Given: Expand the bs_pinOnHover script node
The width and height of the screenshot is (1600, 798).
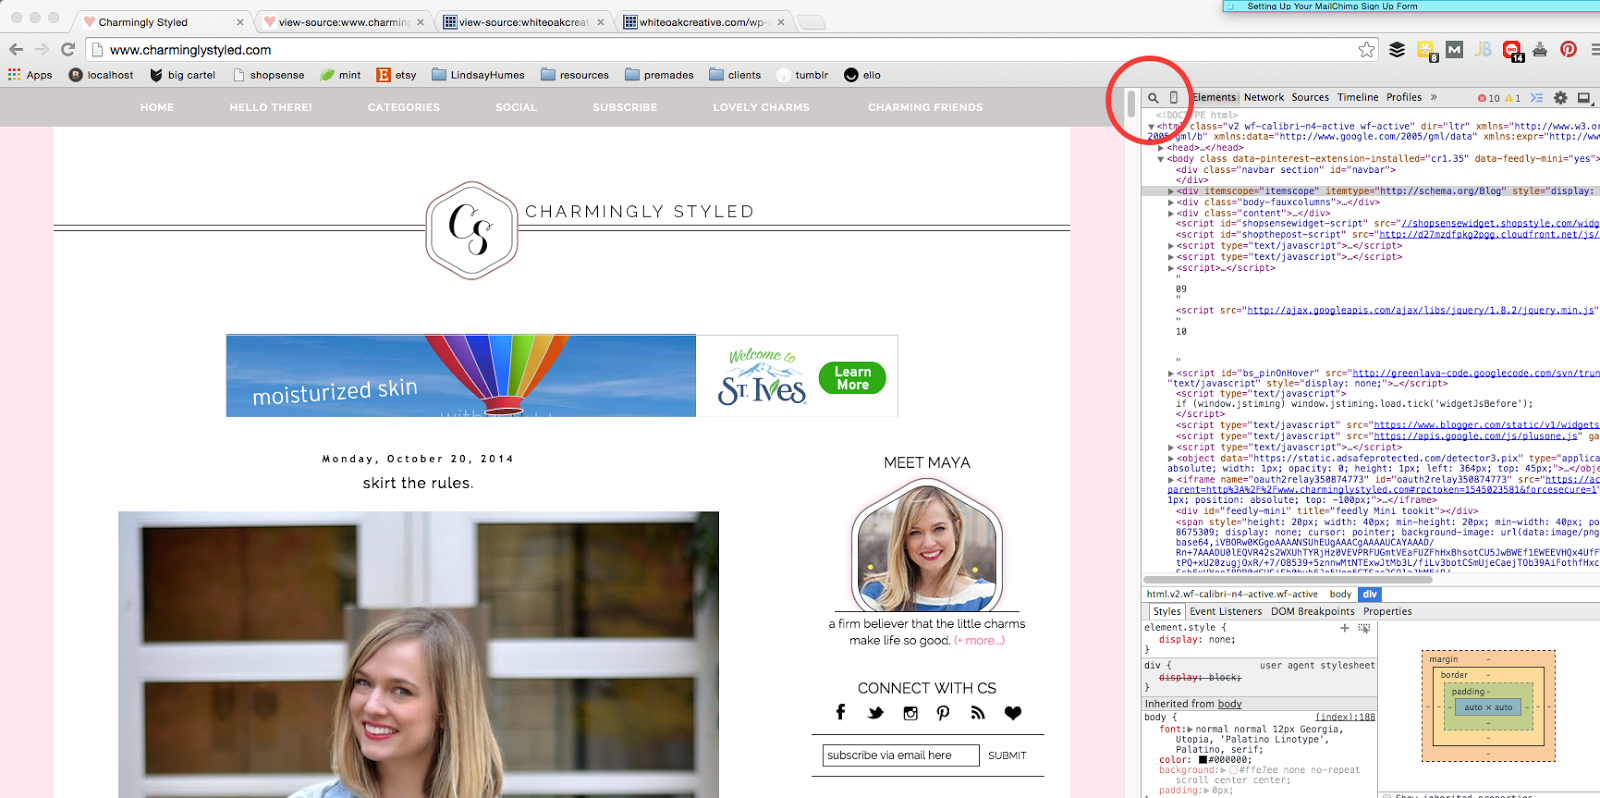Looking at the screenshot, I should point(1171,373).
